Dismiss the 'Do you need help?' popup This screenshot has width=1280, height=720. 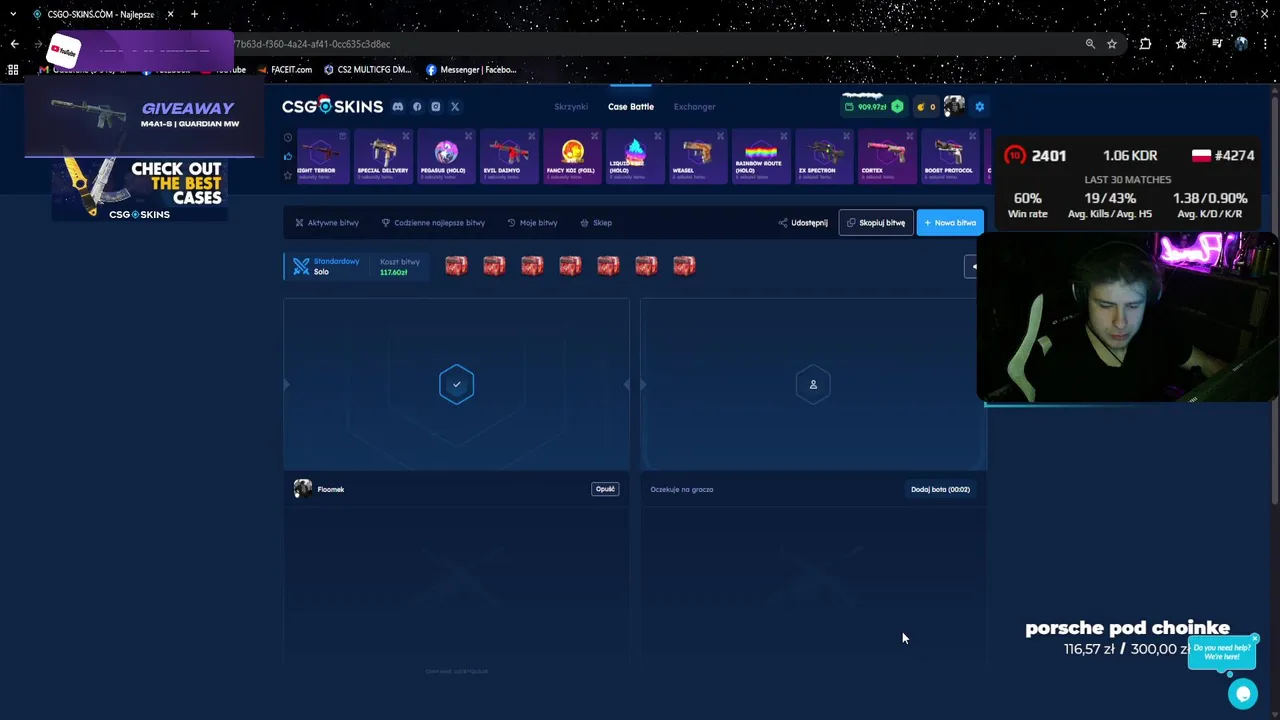1255,638
